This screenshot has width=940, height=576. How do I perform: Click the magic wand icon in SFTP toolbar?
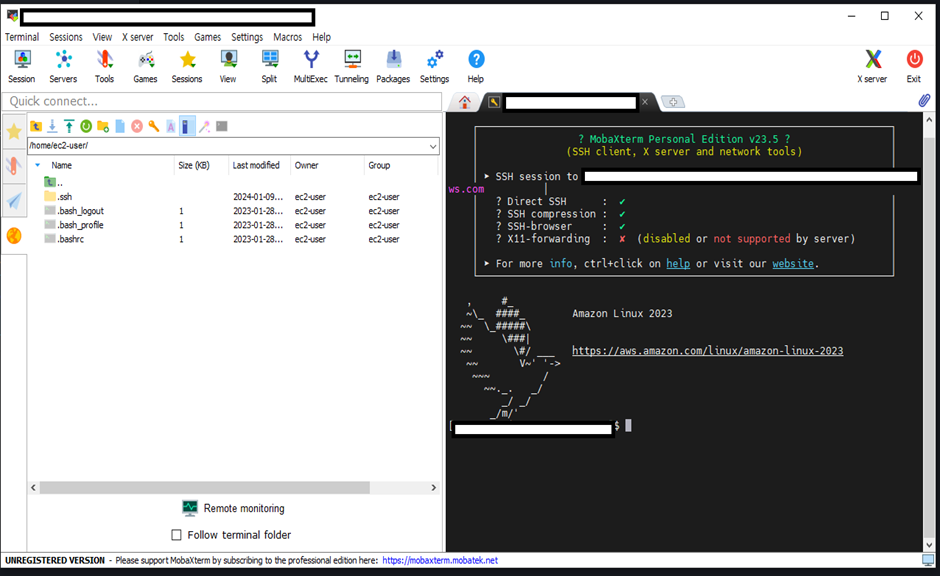coord(204,126)
